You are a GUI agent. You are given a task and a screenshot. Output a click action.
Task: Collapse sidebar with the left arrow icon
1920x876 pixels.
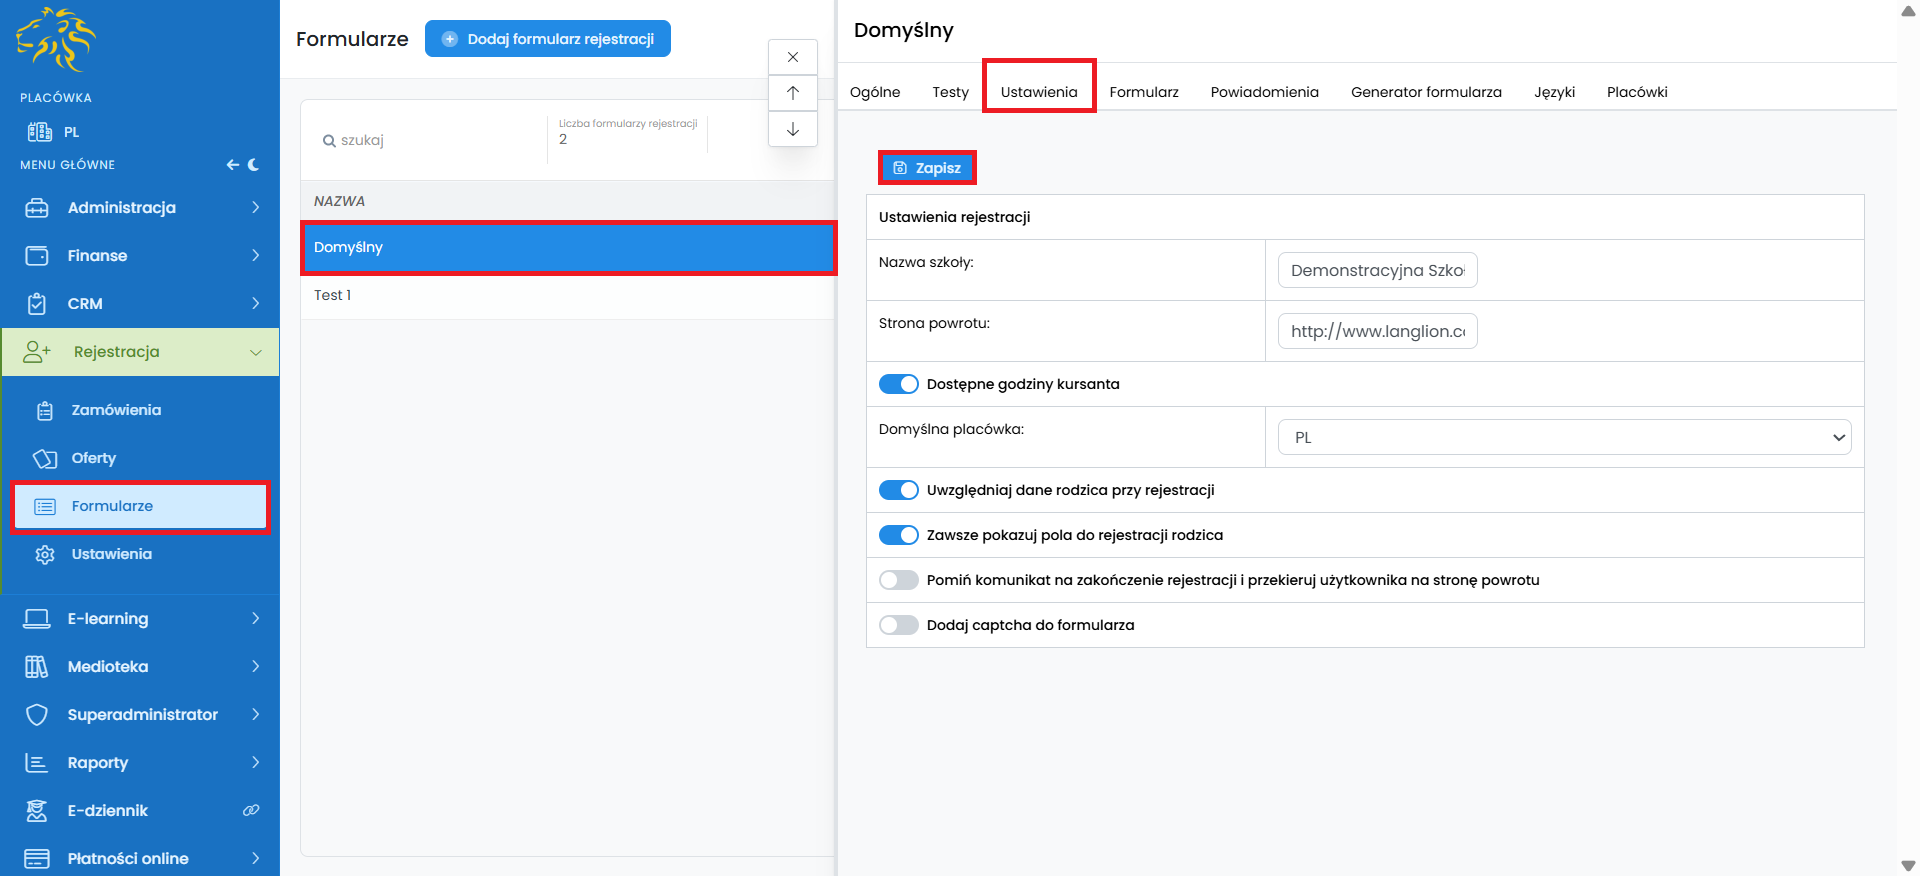click(x=232, y=165)
